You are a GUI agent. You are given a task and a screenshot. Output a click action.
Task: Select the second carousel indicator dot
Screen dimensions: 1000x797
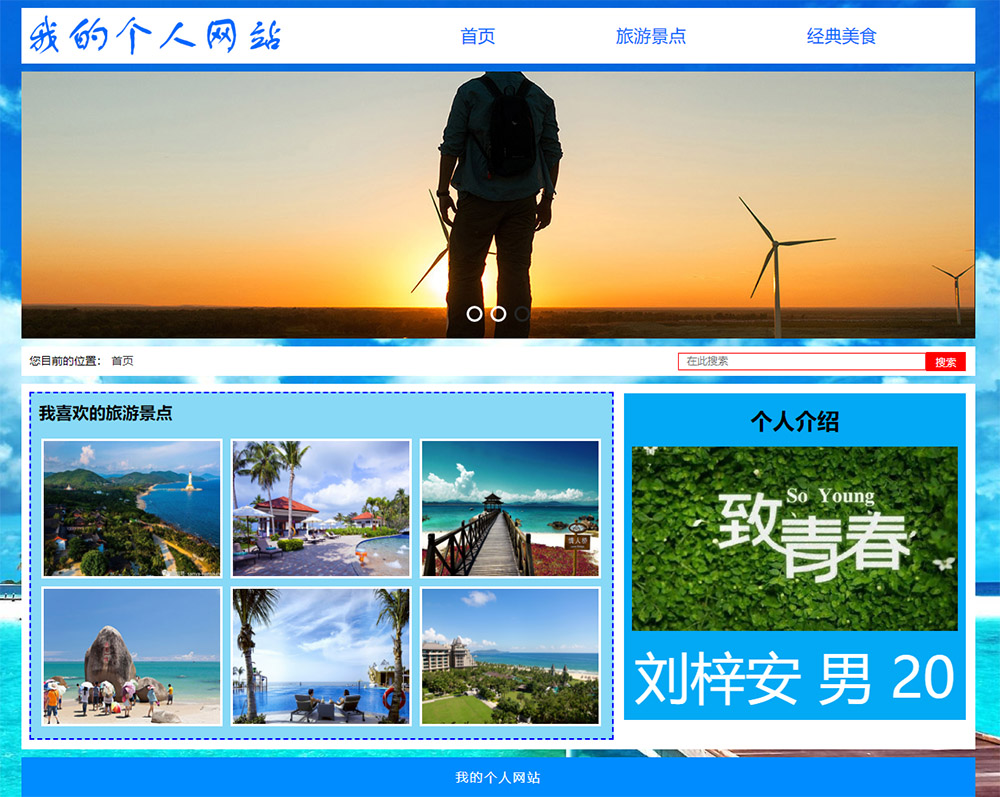tap(498, 314)
